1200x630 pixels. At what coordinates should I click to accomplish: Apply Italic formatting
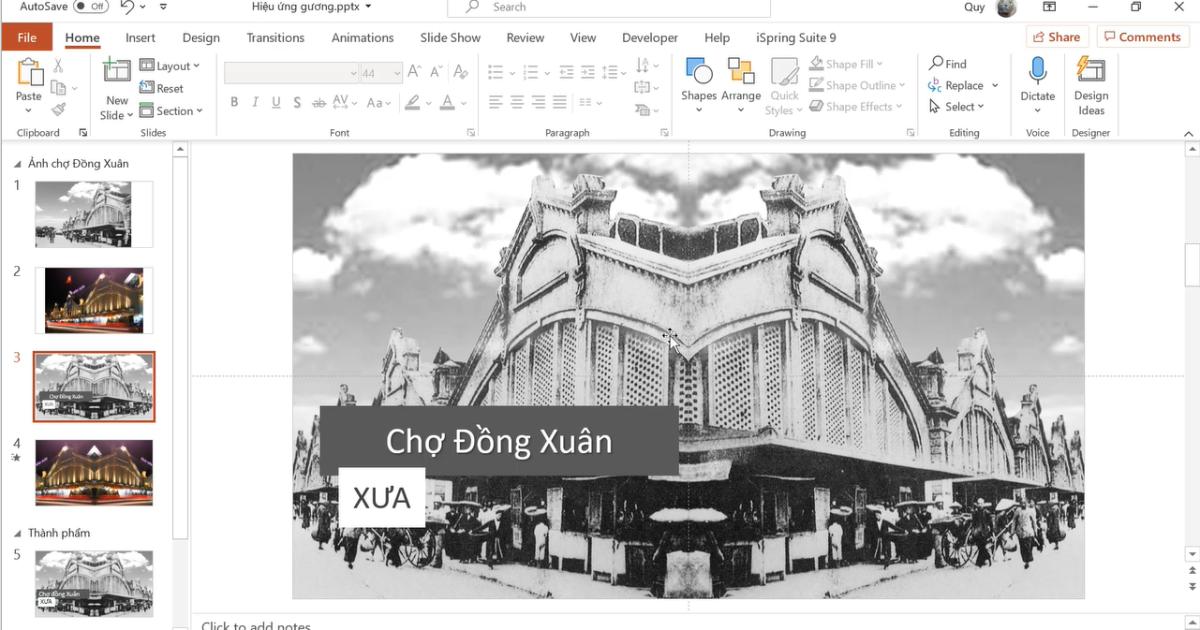[254, 101]
